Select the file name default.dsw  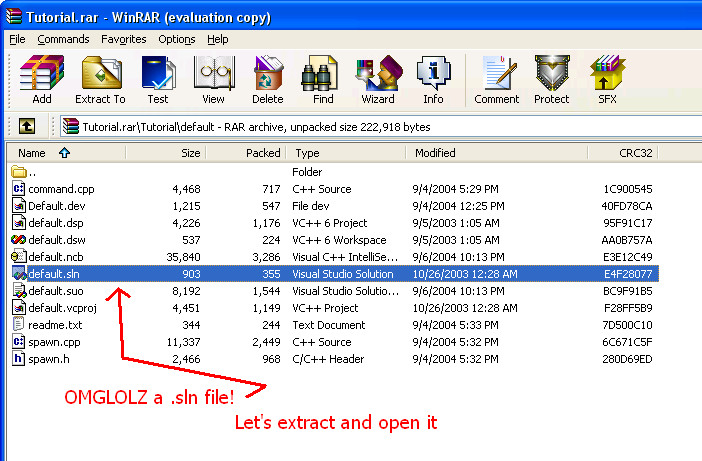(57, 240)
